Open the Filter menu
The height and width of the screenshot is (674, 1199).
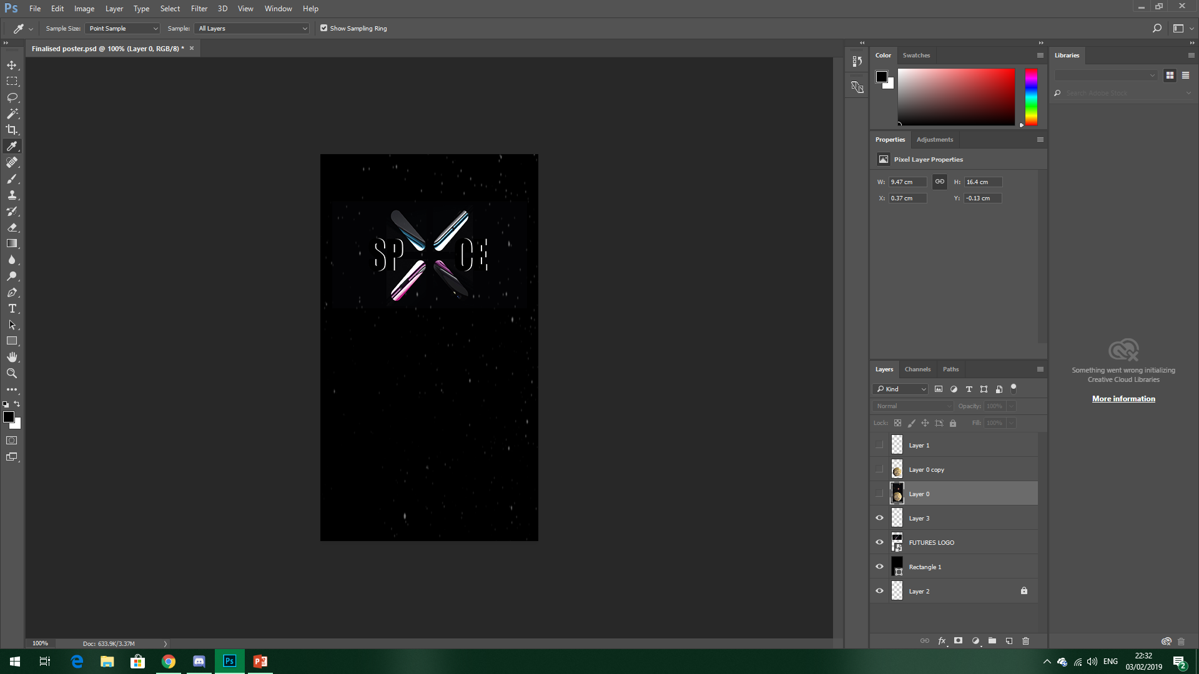coord(199,8)
